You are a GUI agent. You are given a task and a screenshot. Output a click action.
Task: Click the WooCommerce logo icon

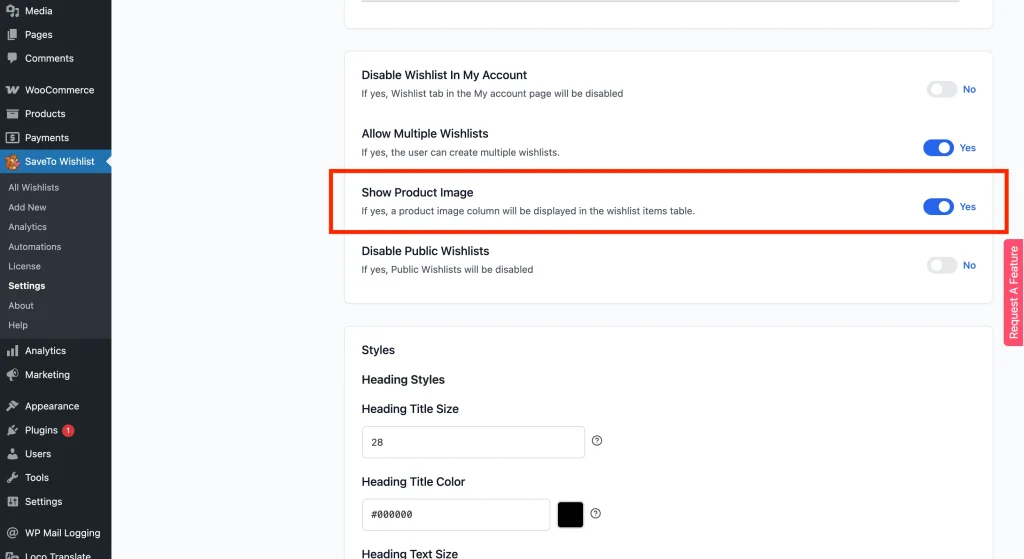click(x=12, y=90)
